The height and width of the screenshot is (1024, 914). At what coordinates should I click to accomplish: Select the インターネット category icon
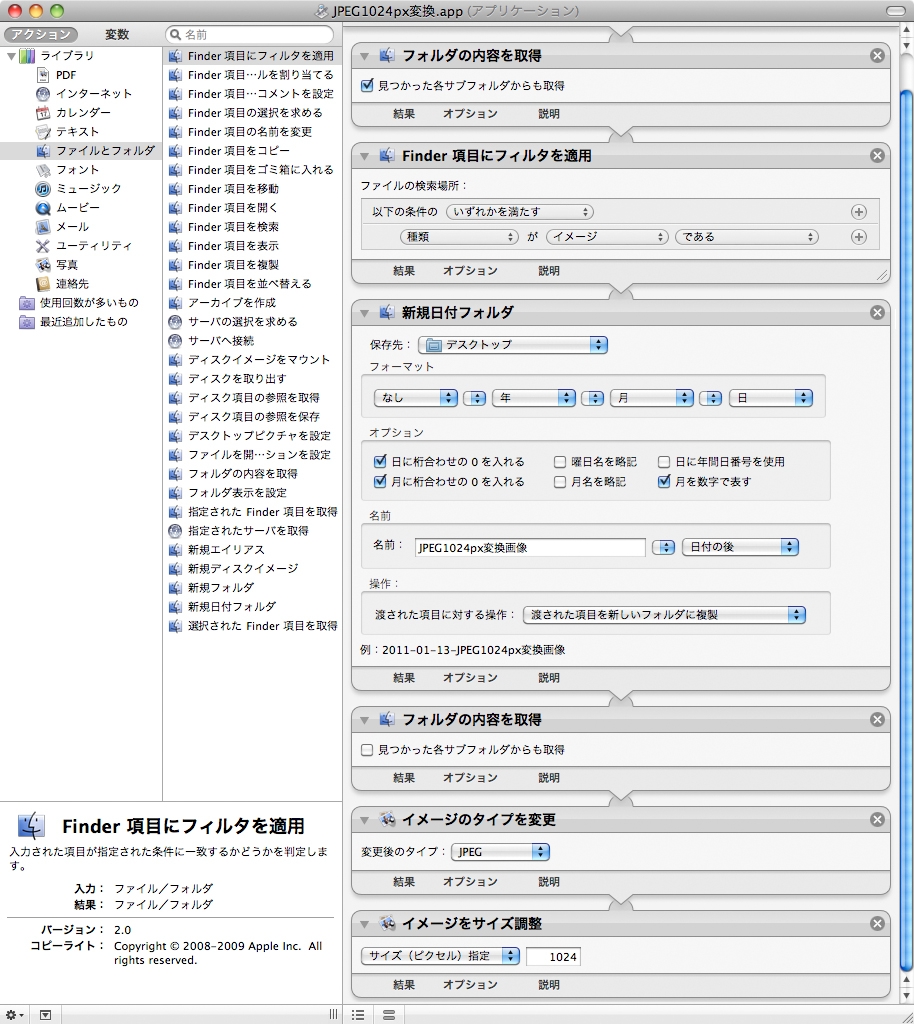tap(43, 94)
